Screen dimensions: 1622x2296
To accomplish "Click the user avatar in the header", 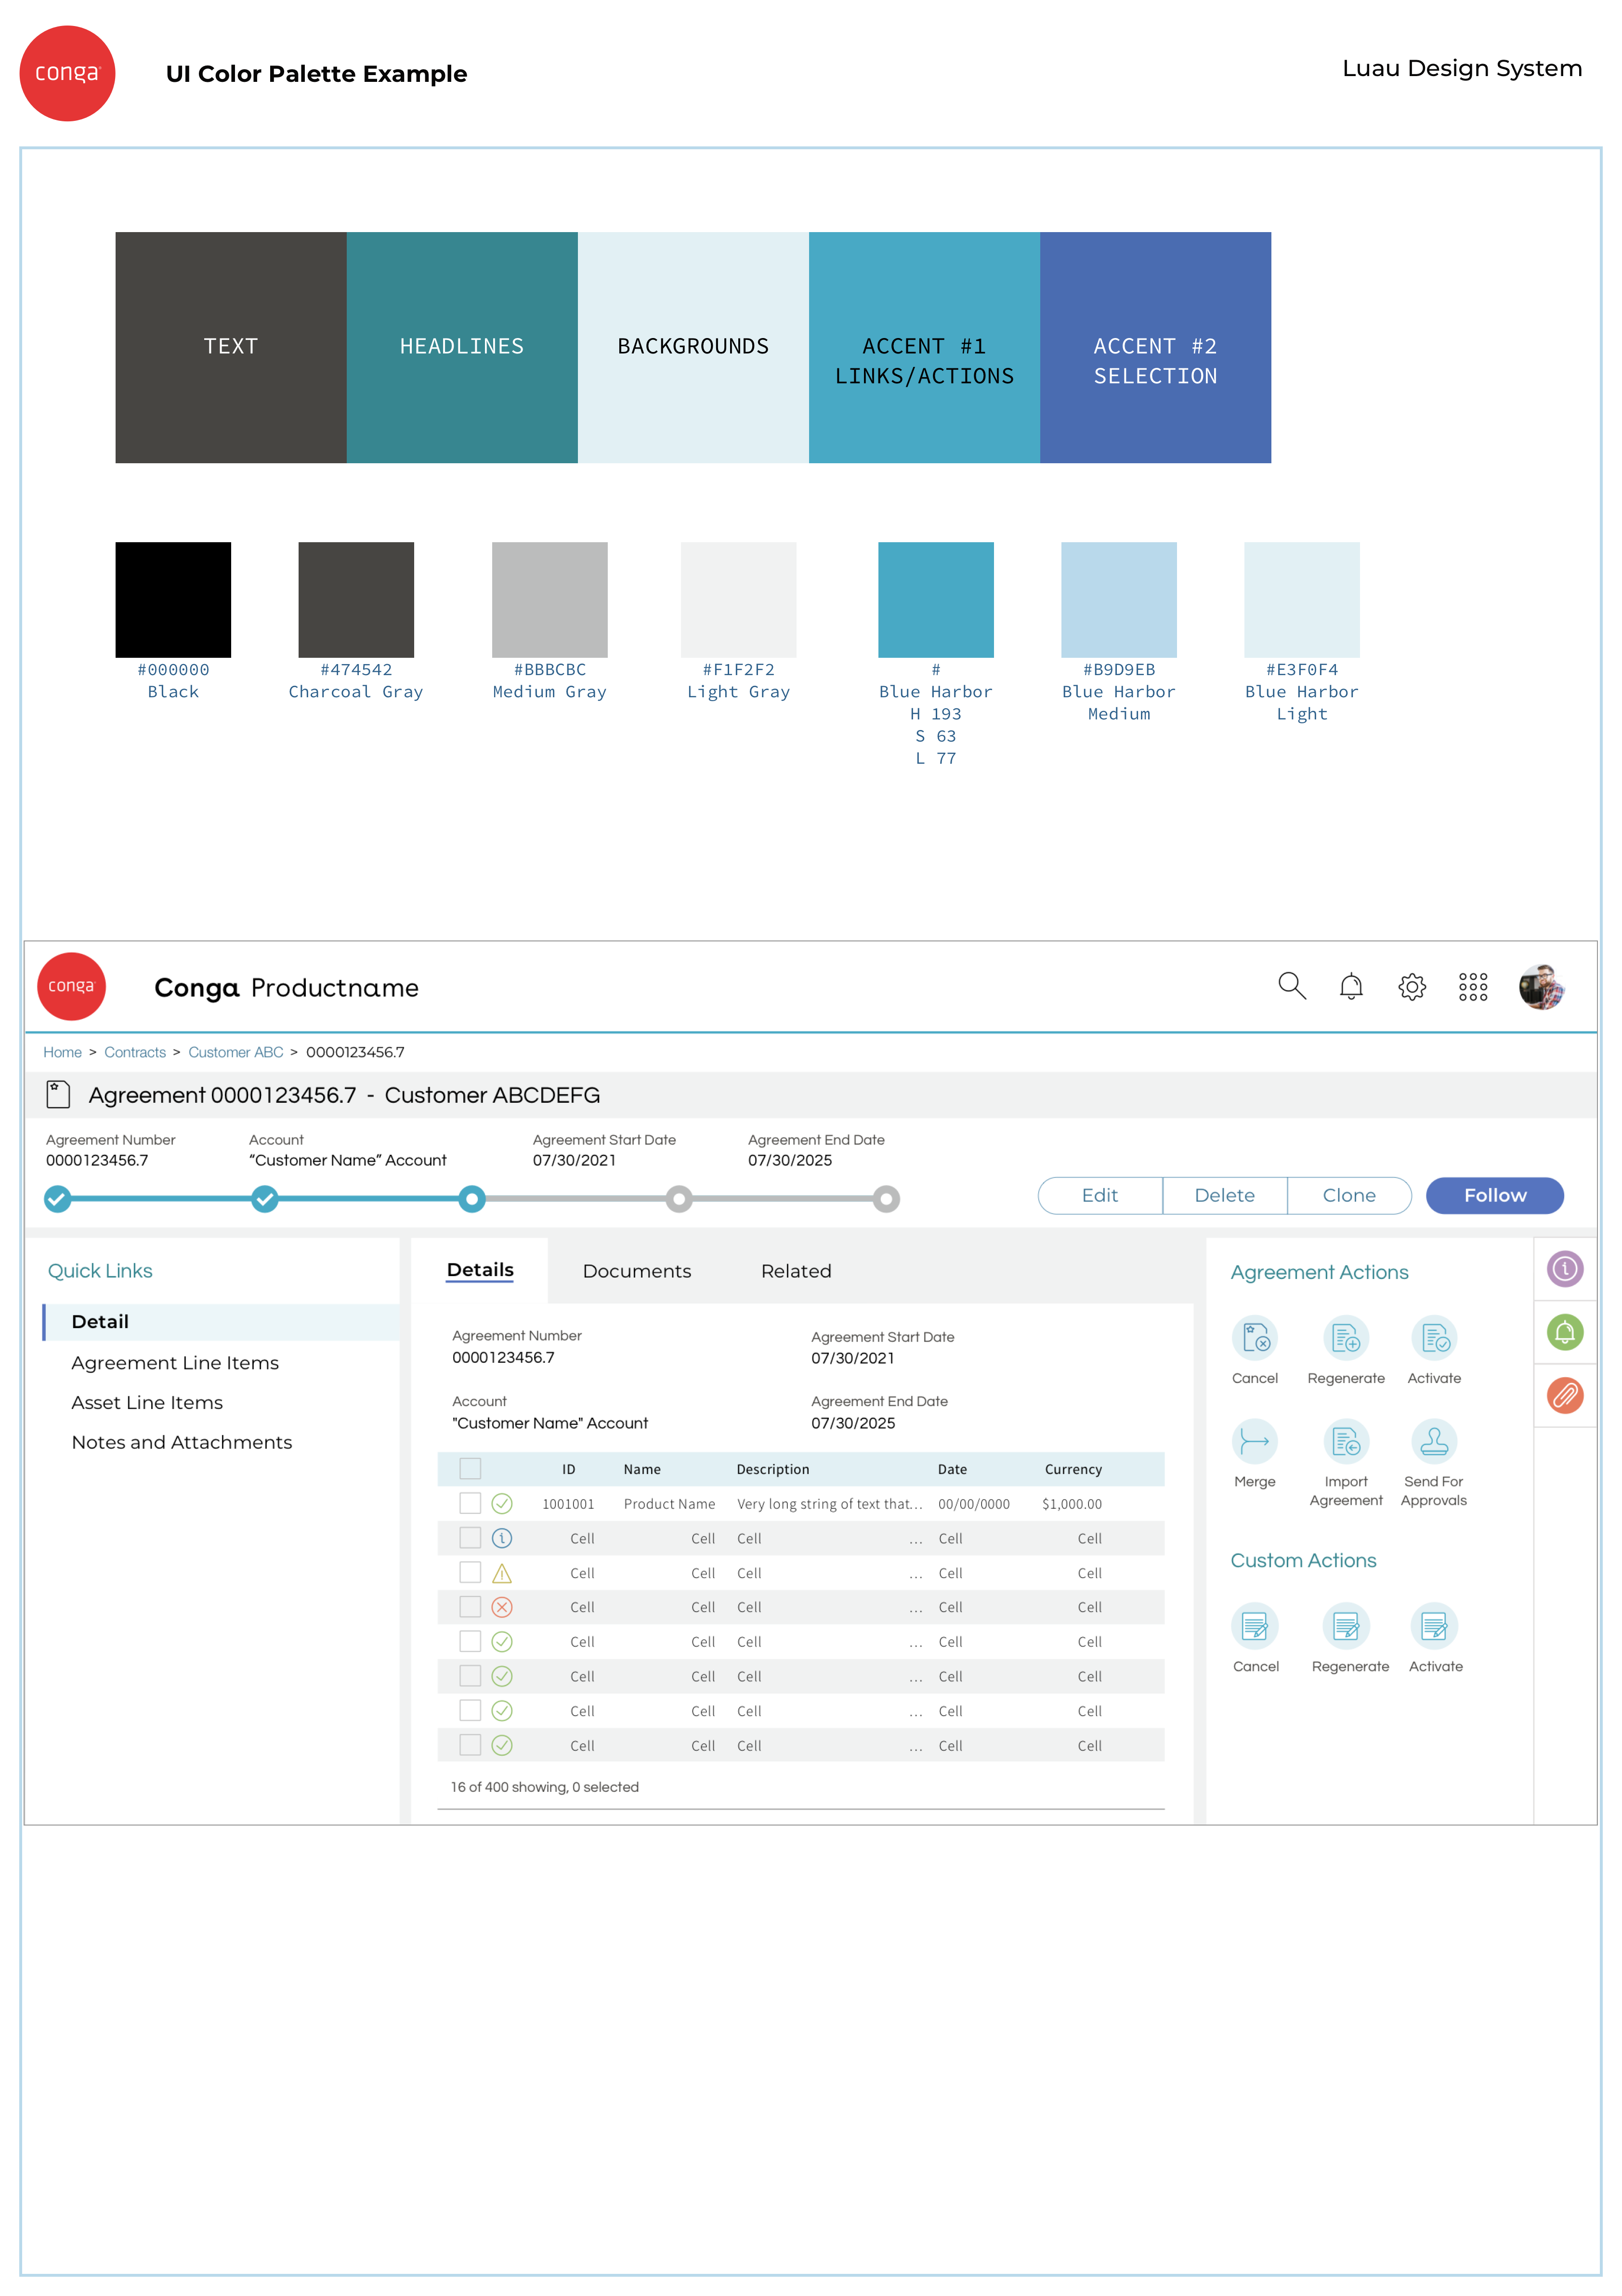I will [x=1541, y=986].
